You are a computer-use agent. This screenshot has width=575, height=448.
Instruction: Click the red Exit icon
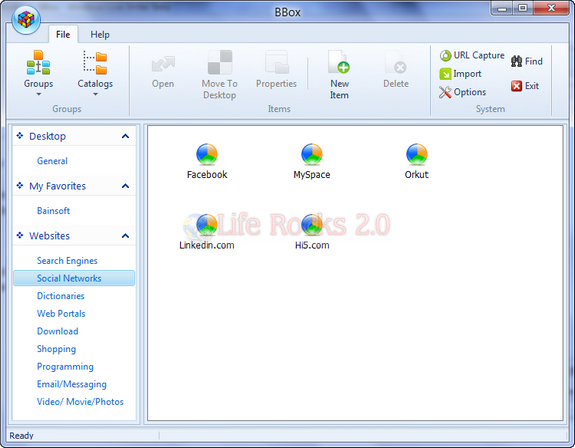(x=516, y=86)
